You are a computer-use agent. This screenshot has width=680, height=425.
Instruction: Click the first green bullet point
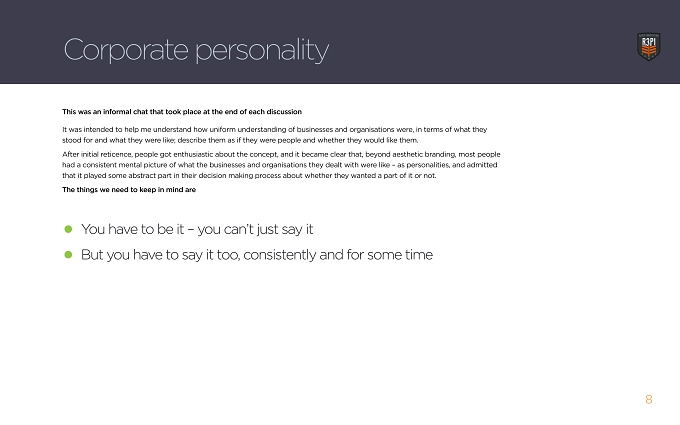pyautogui.click(x=68, y=229)
